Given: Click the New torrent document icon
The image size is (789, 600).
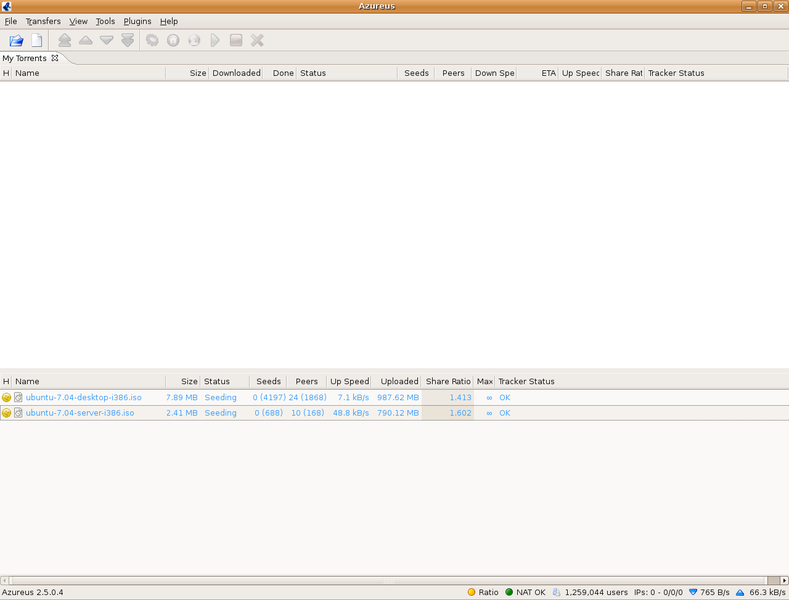Looking at the screenshot, I should point(37,40).
